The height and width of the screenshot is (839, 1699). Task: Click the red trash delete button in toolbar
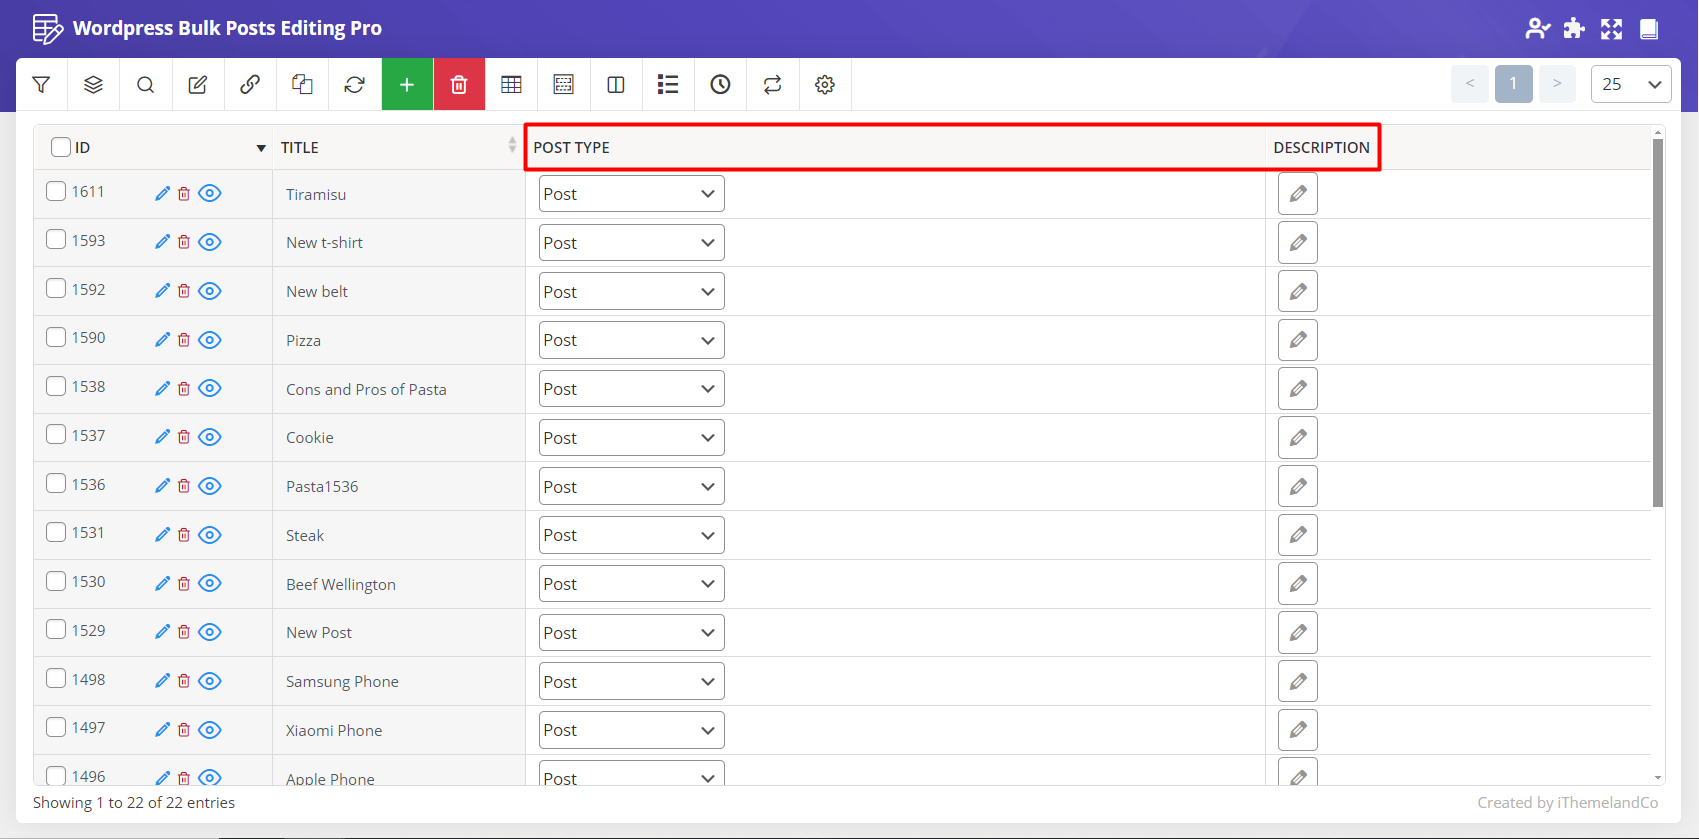click(x=459, y=85)
